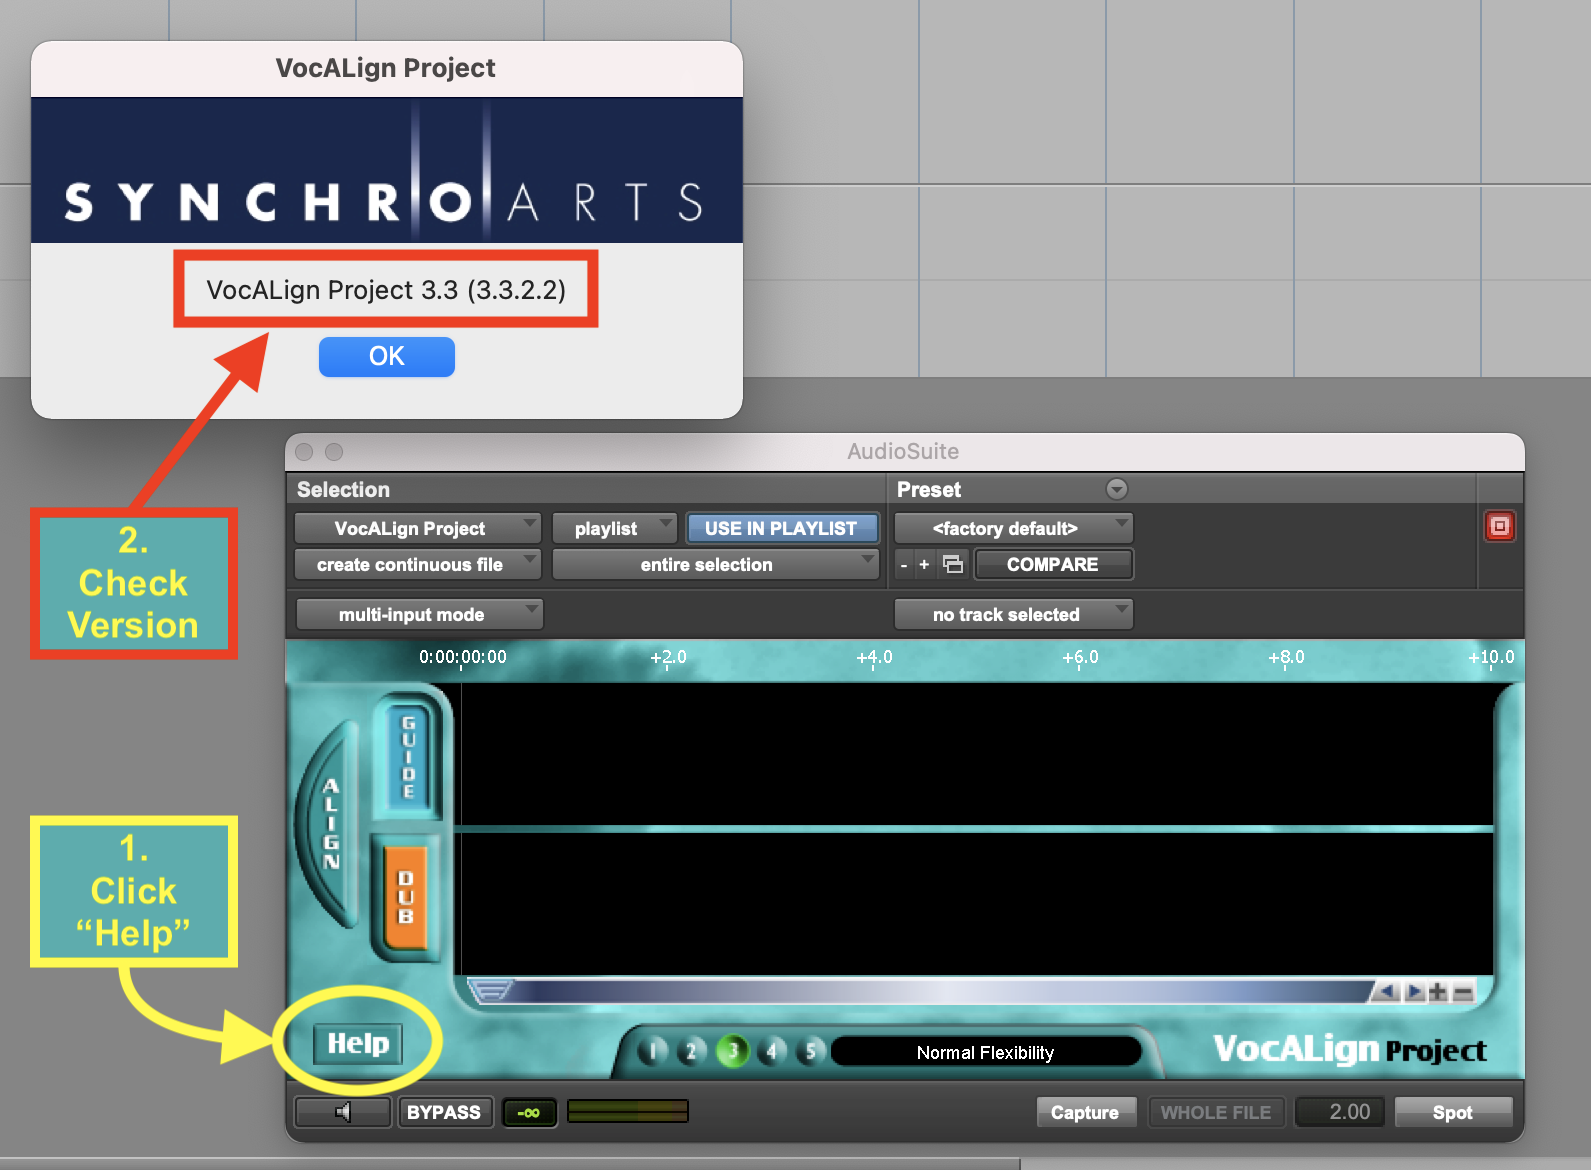Open the plug-in settings select icon
This screenshot has height=1170, width=1591.
[953, 565]
